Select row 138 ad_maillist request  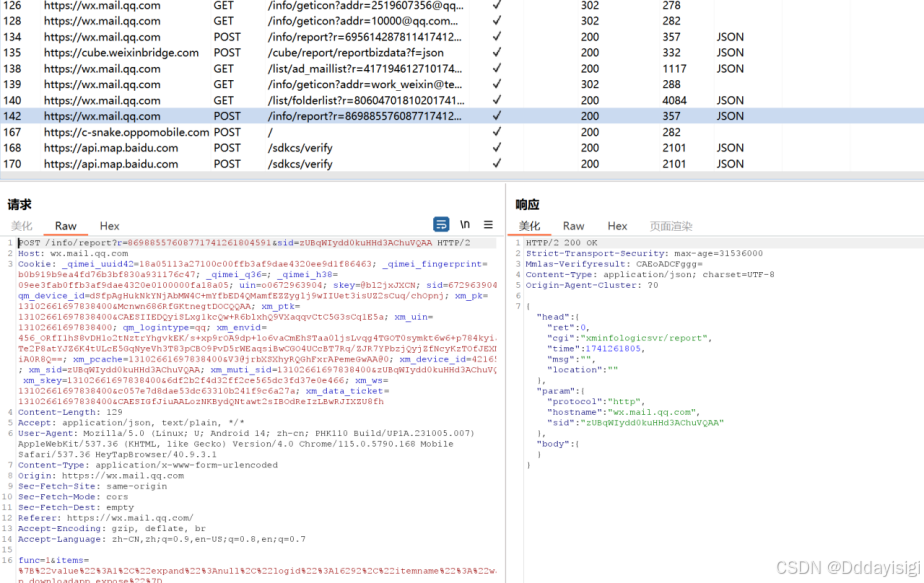462,68
